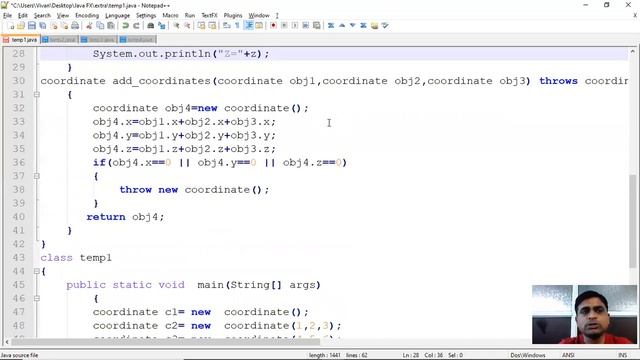
Task: Open the Search menu
Action: coord(42,16)
